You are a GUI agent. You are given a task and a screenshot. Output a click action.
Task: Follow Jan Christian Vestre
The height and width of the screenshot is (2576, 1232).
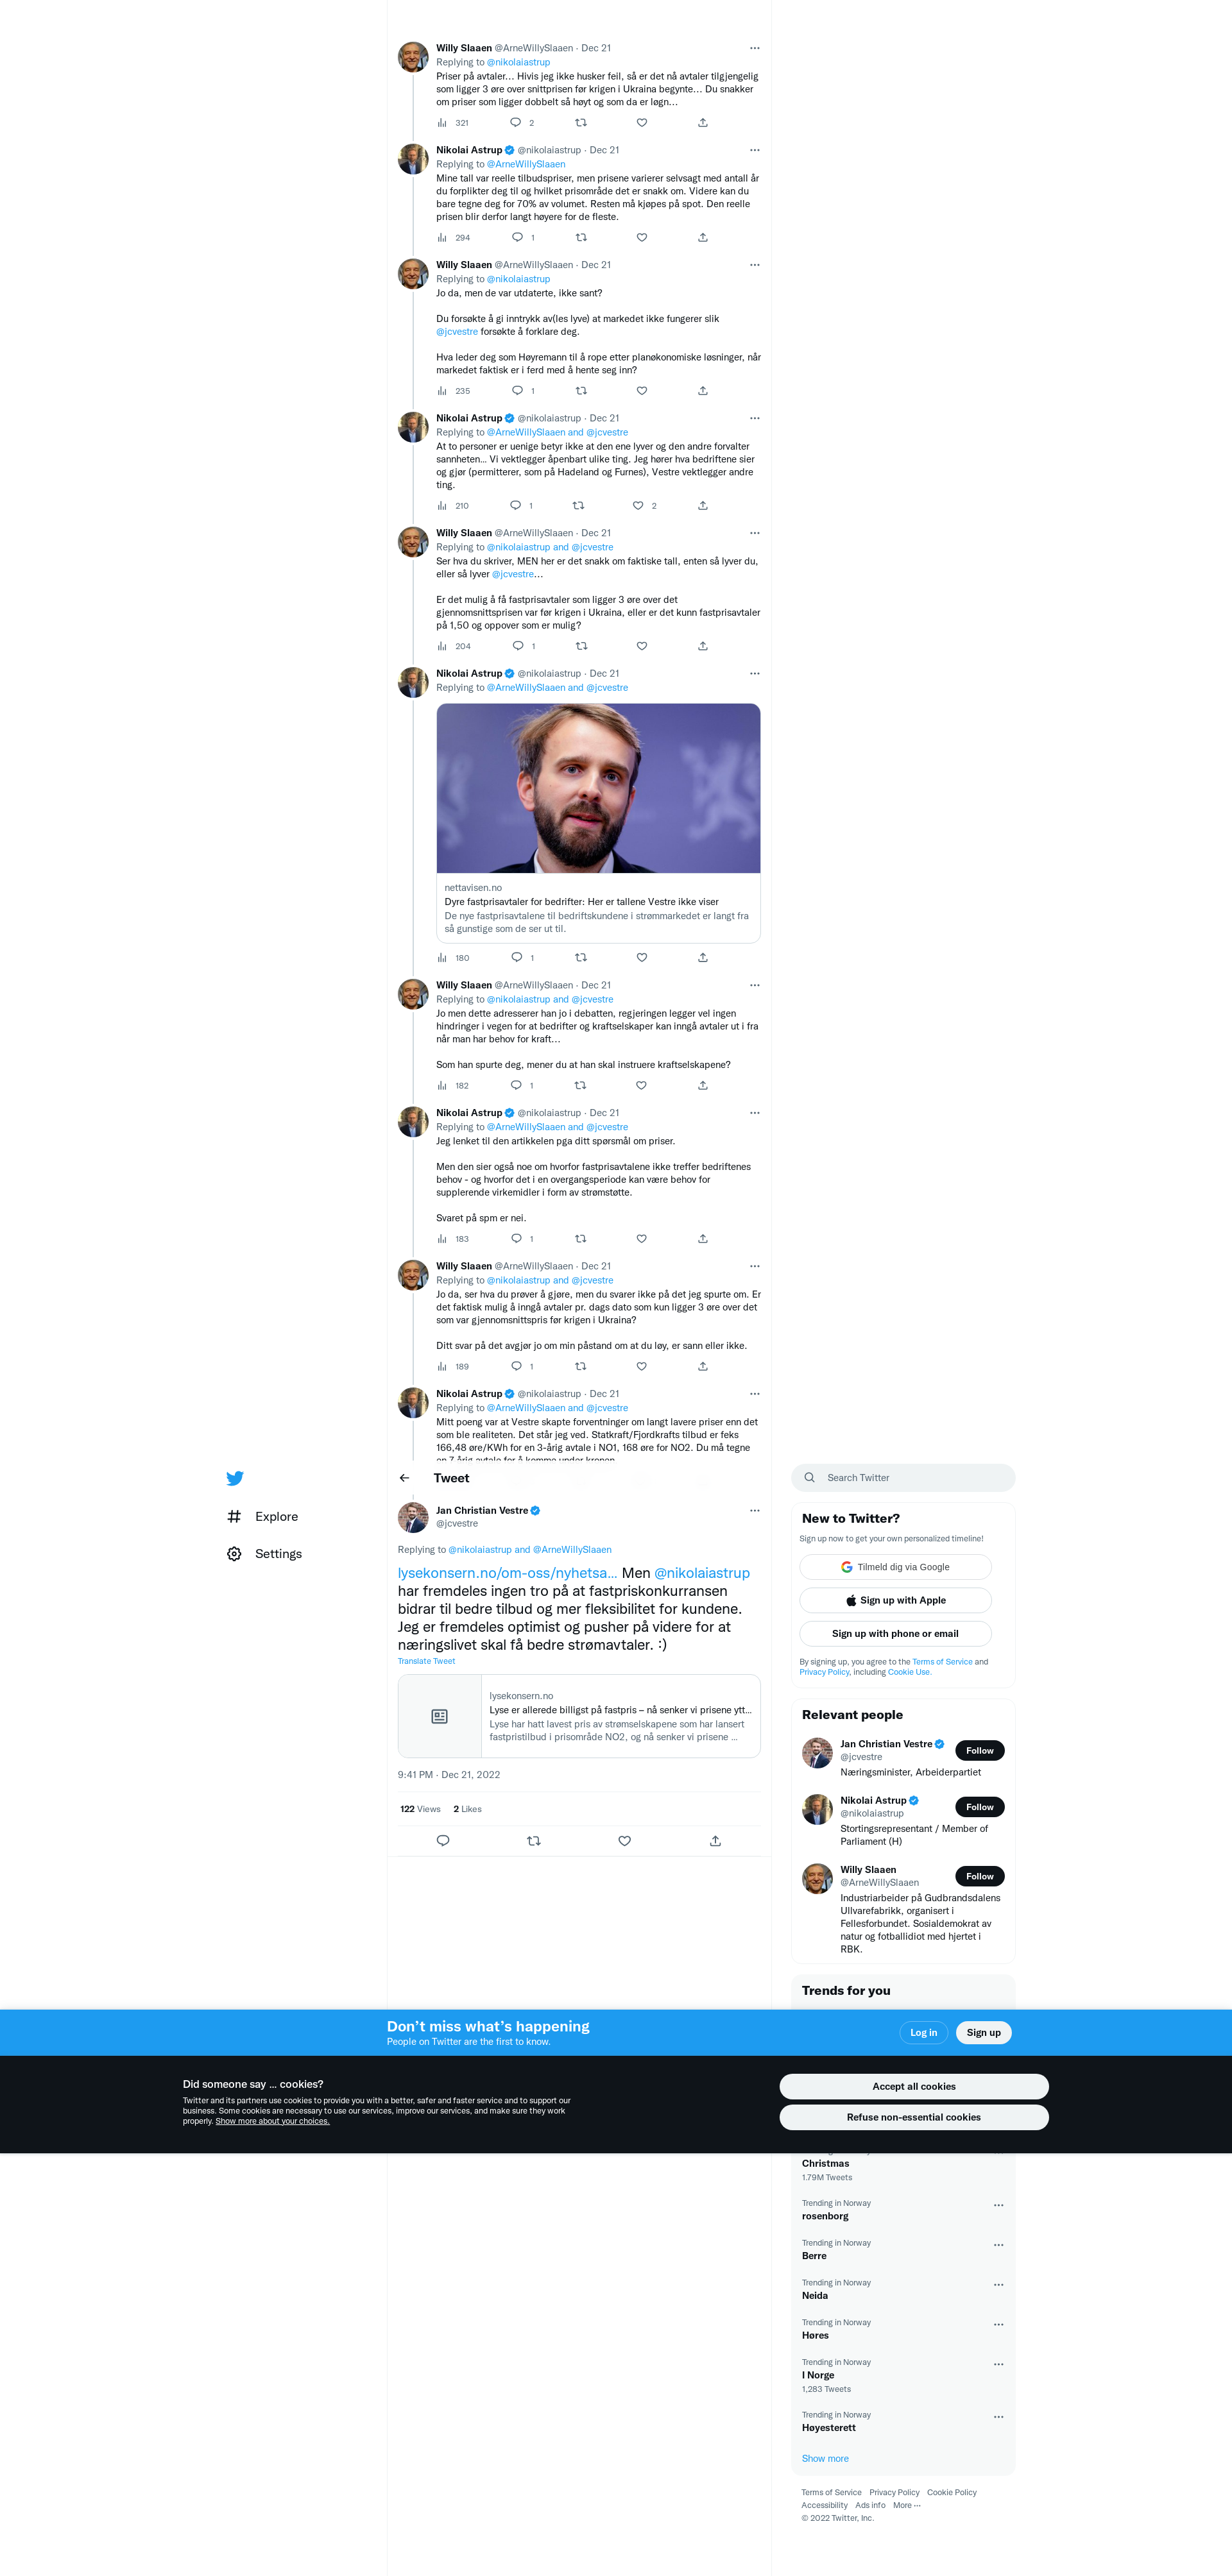(x=980, y=1750)
